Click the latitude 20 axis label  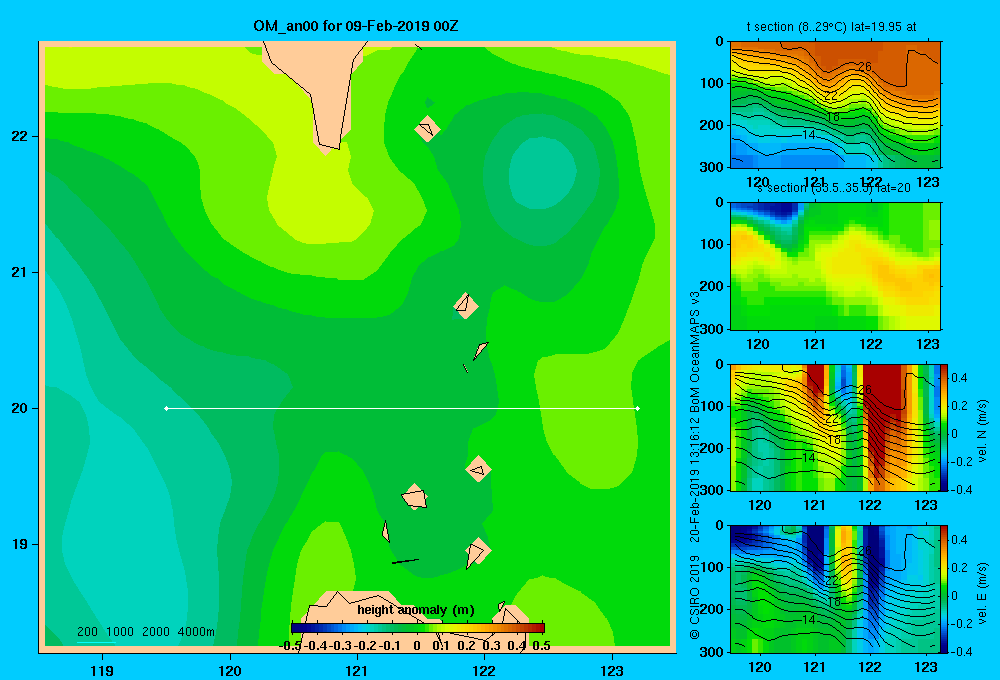20,408
